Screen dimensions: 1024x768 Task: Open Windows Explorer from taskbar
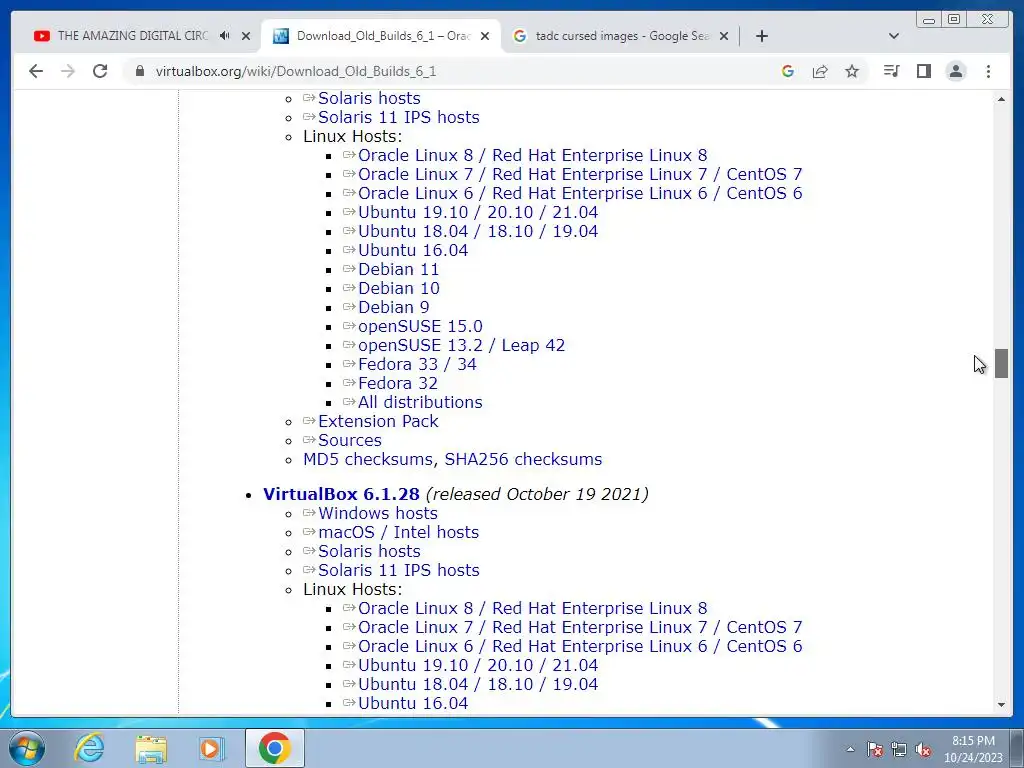tap(150, 748)
